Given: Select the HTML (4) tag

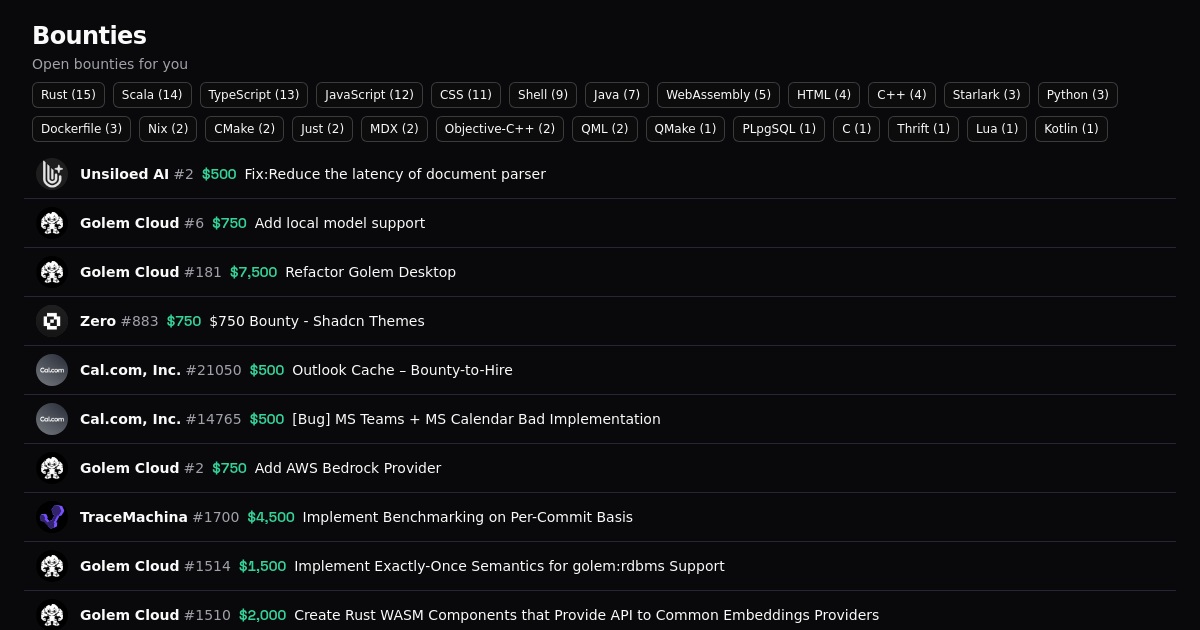Looking at the screenshot, I should tap(824, 95).
